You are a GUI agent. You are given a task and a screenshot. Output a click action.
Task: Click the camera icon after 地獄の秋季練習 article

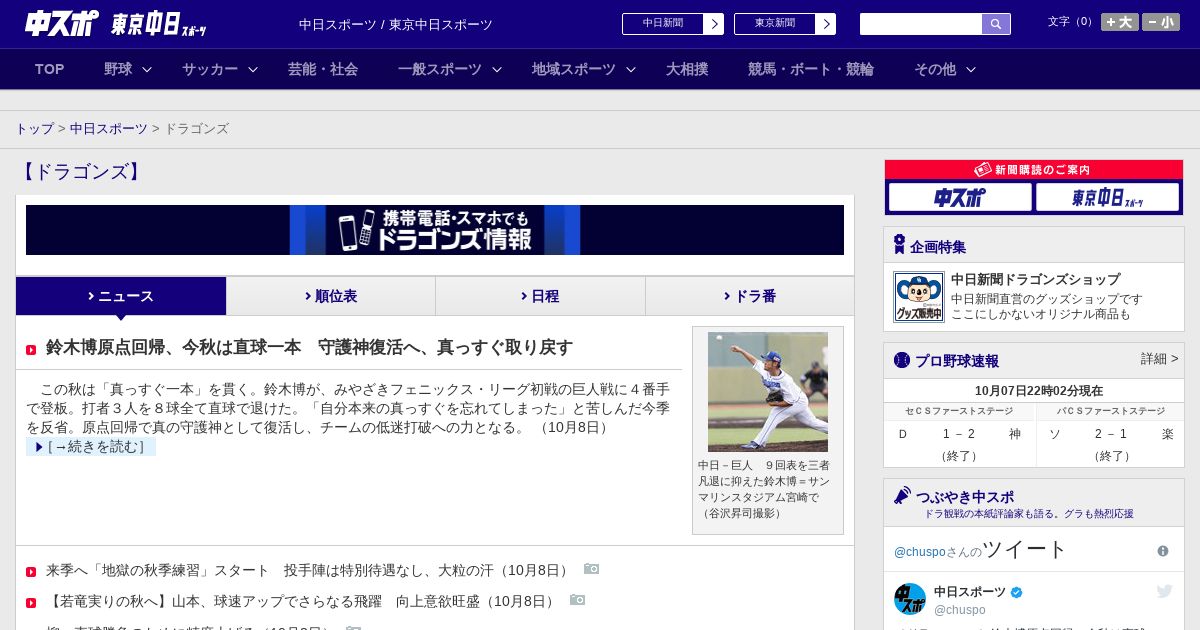click(591, 569)
